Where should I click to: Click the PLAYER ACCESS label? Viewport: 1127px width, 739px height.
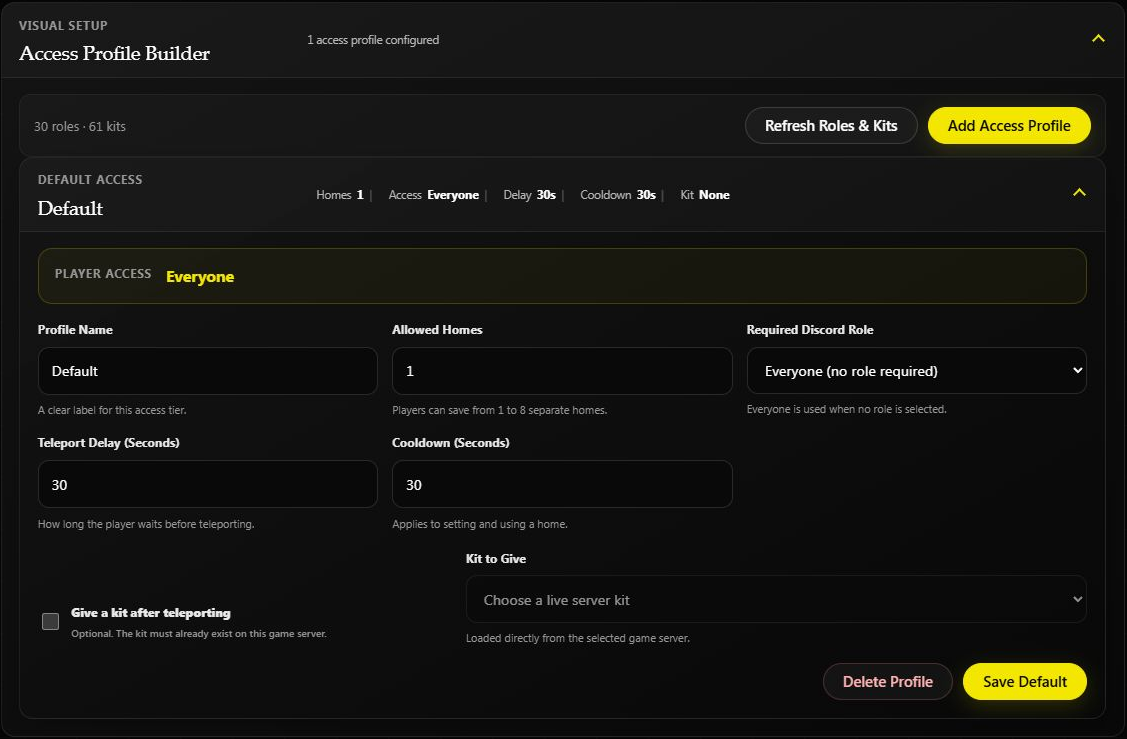point(103,274)
